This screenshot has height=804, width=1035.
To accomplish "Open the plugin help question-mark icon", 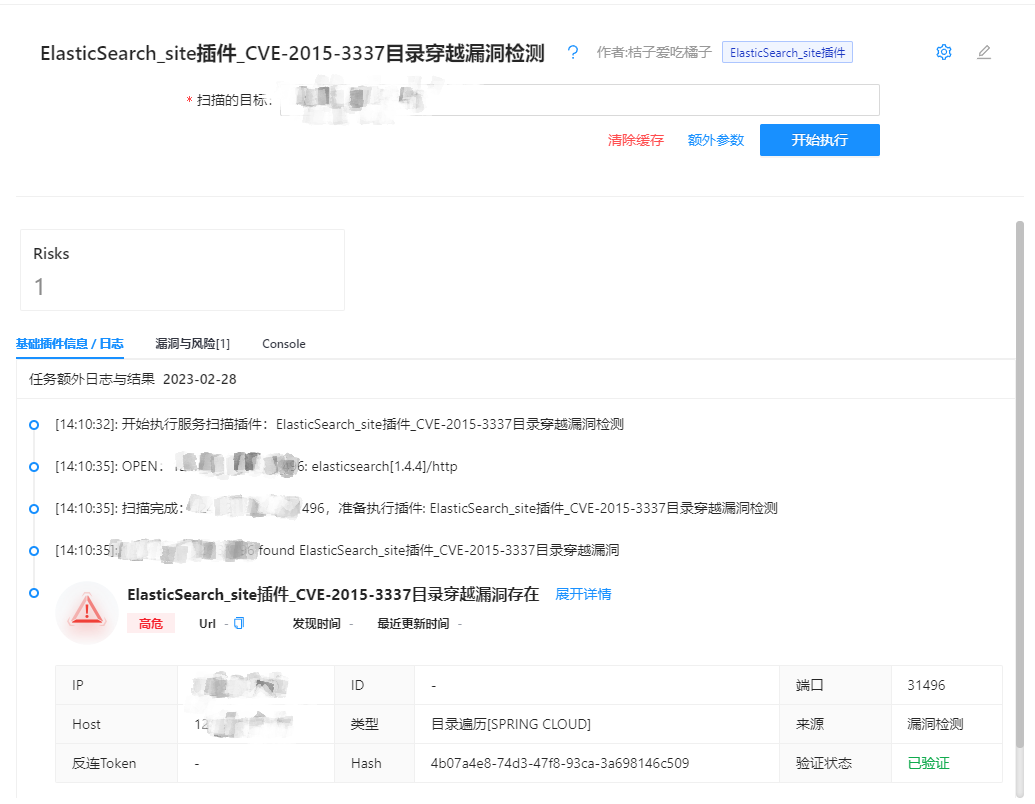I will tap(572, 52).
